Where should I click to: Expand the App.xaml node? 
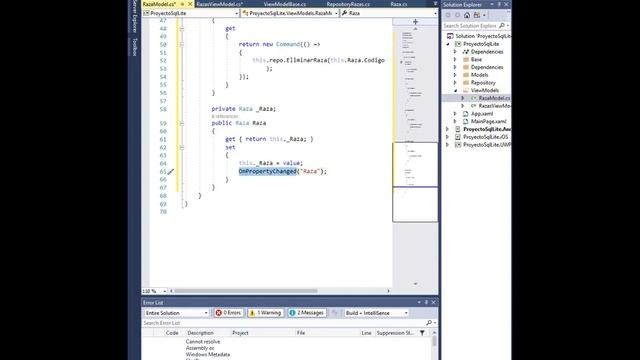456,113
